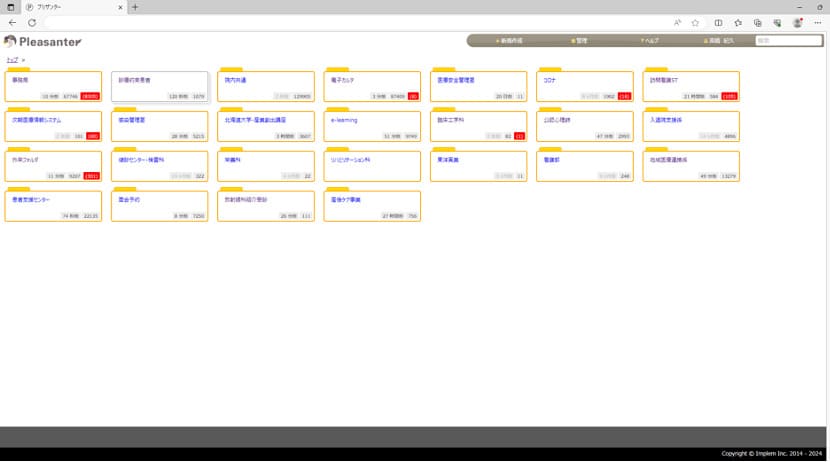Open the ヘルプ menu
Screen dimensions: 830x462
[650, 41]
